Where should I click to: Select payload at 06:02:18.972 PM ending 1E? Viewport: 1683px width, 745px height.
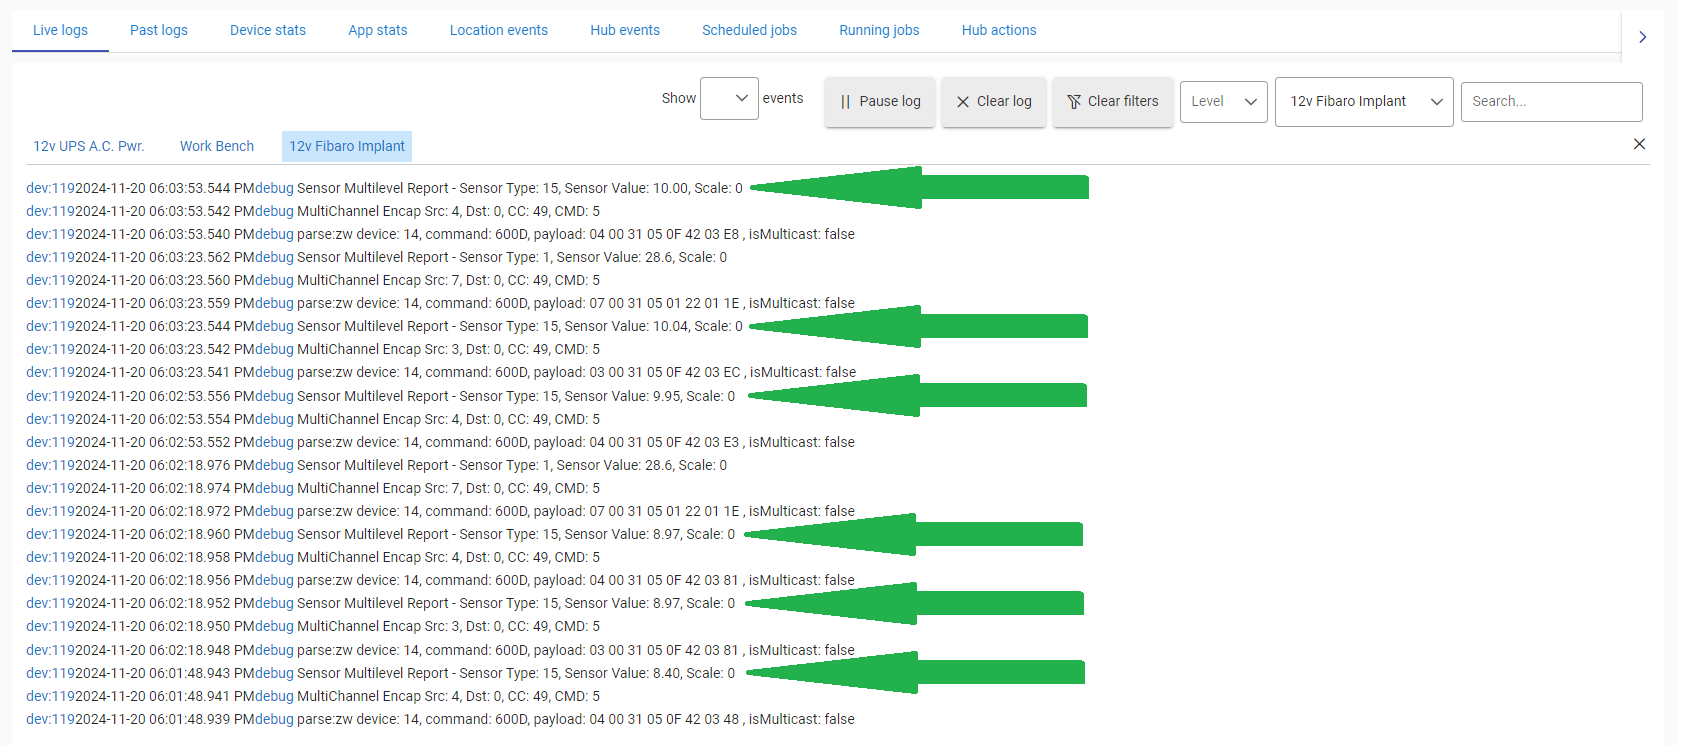(x=664, y=511)
